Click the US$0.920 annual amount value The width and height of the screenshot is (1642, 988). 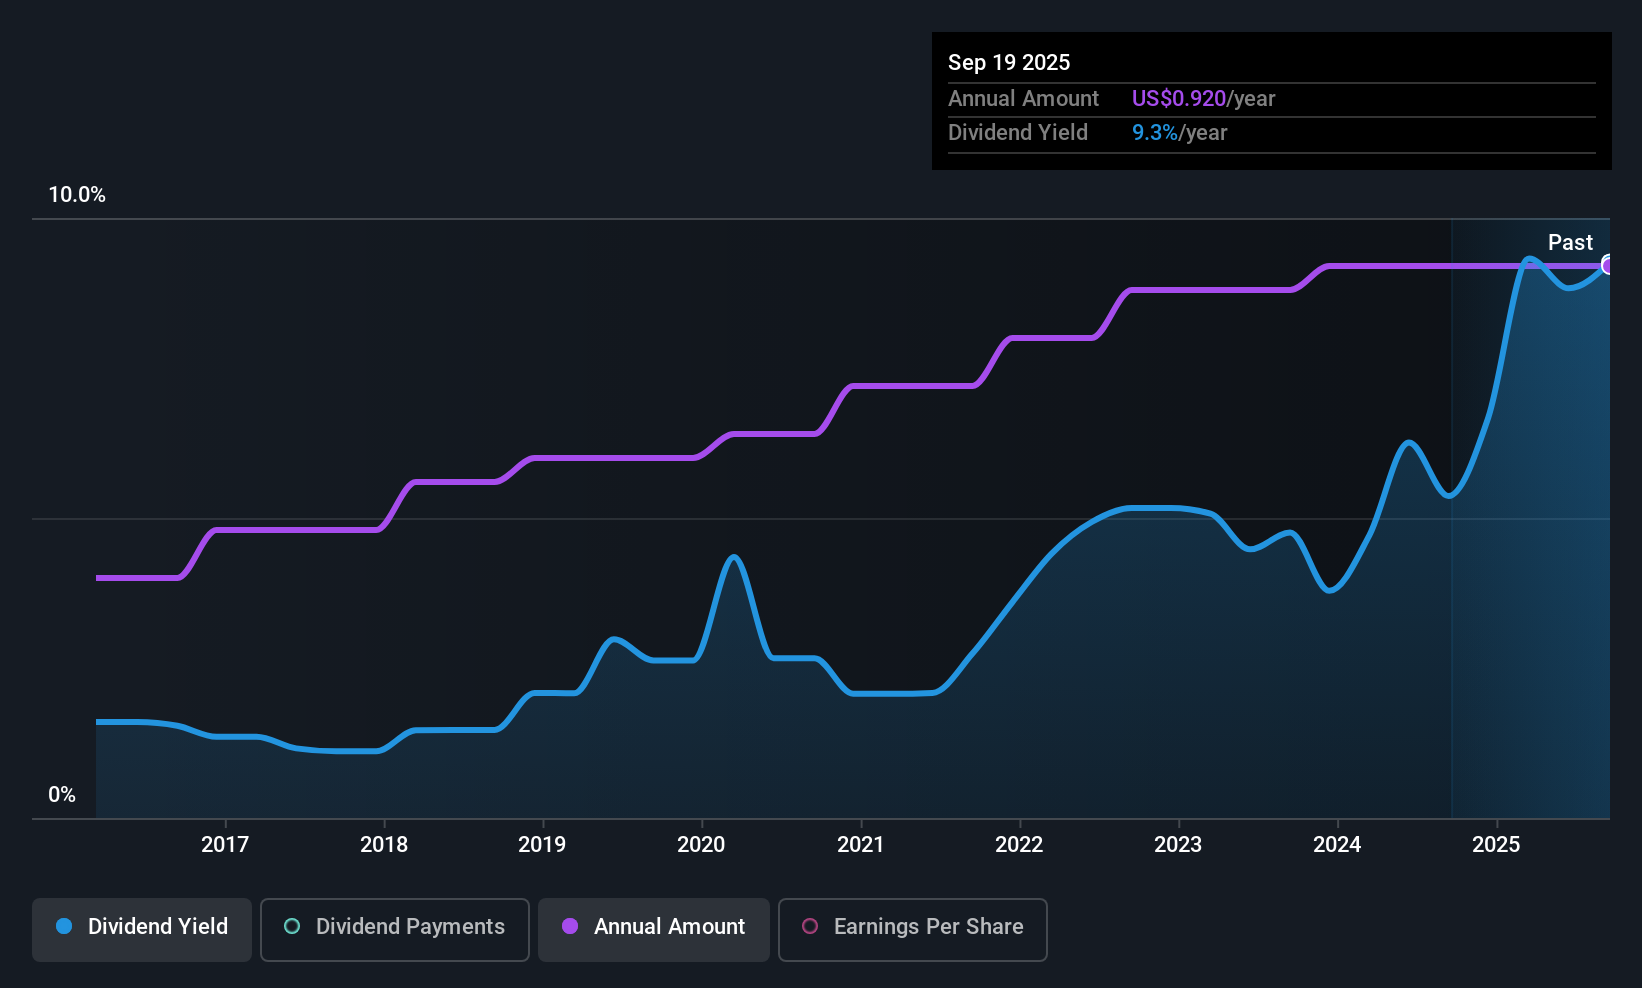(x=1179, y=99)
